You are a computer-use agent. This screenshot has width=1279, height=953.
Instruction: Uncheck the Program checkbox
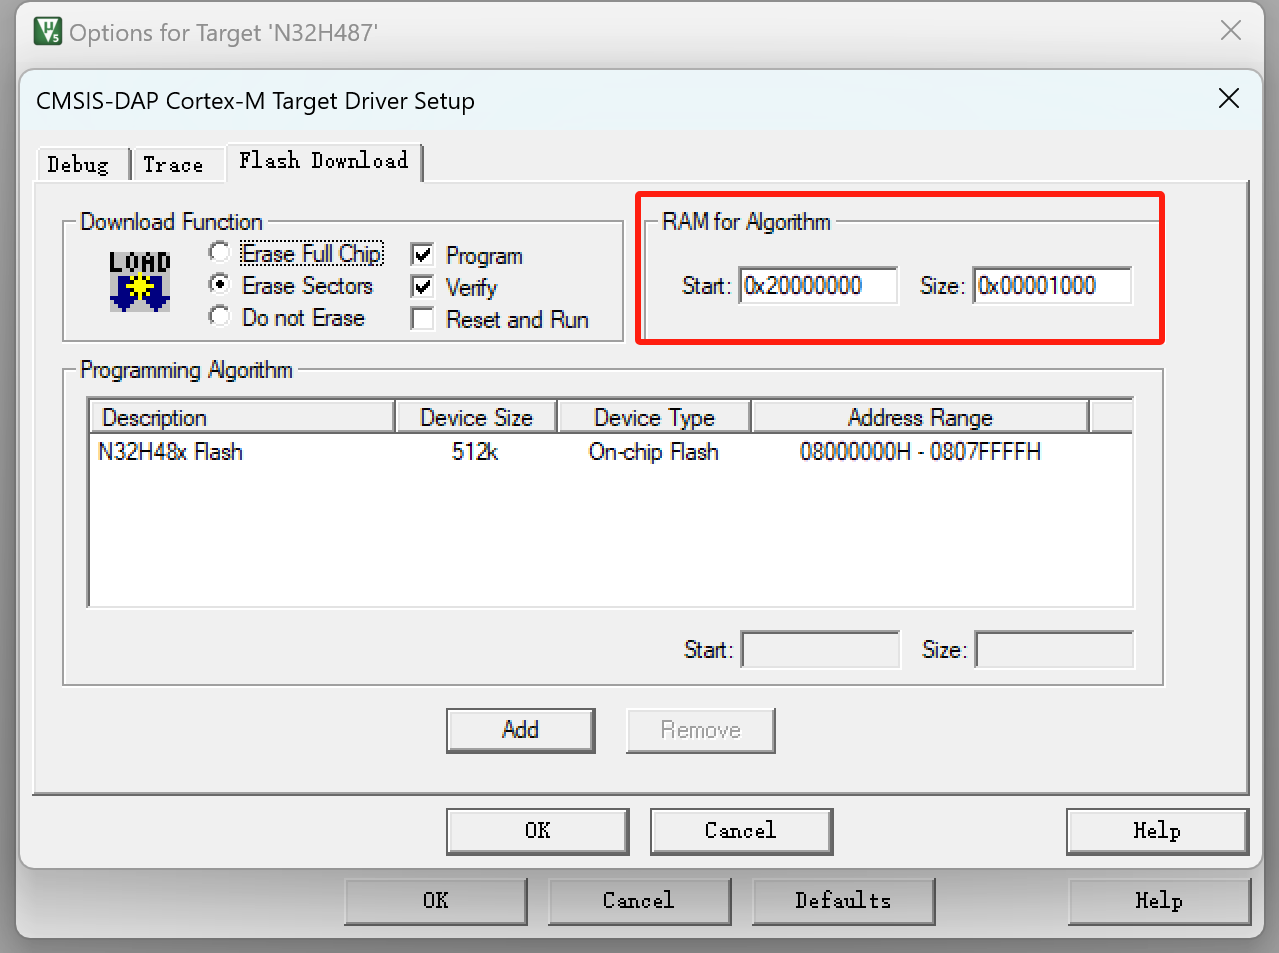coord(423,256)
